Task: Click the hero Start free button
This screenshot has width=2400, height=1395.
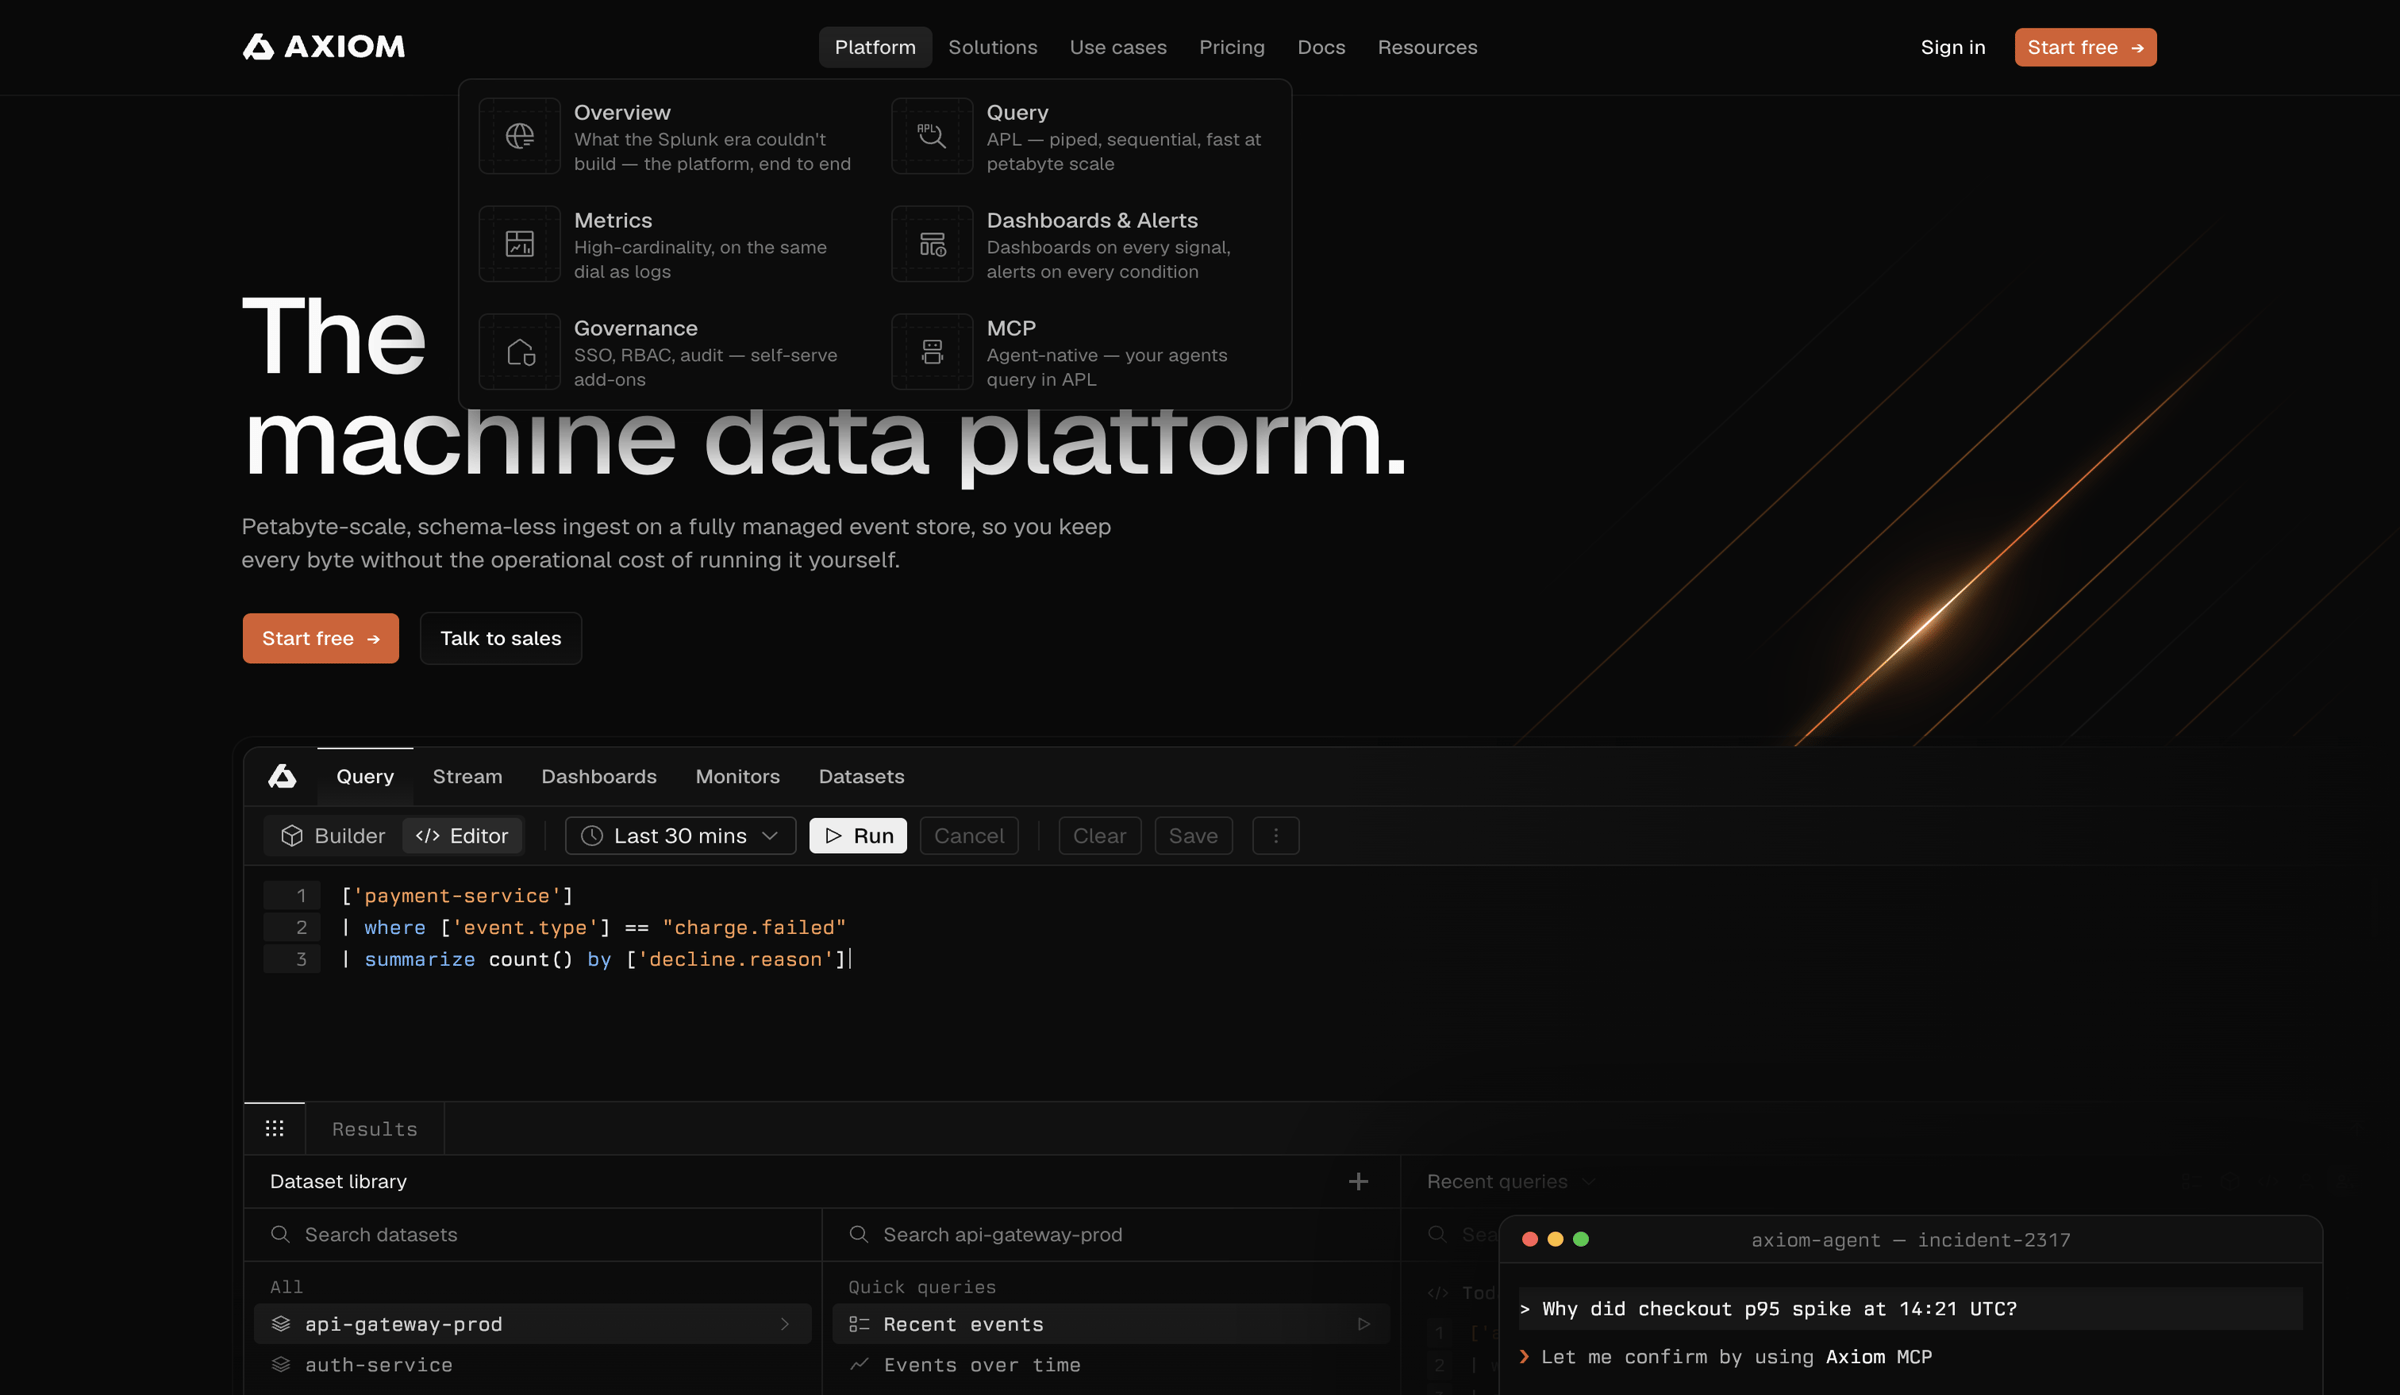Action: 320,638
